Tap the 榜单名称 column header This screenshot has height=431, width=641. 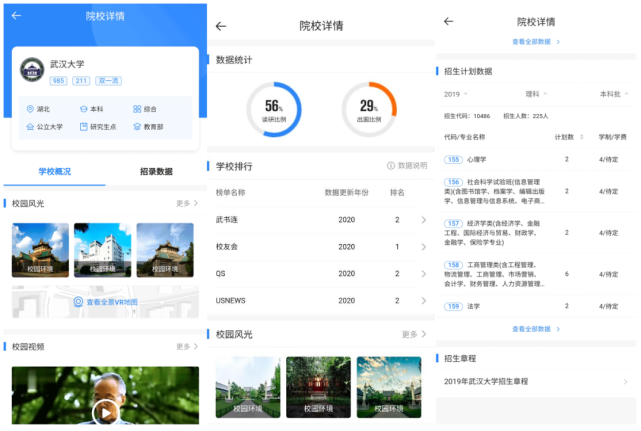tap(231, 192)
